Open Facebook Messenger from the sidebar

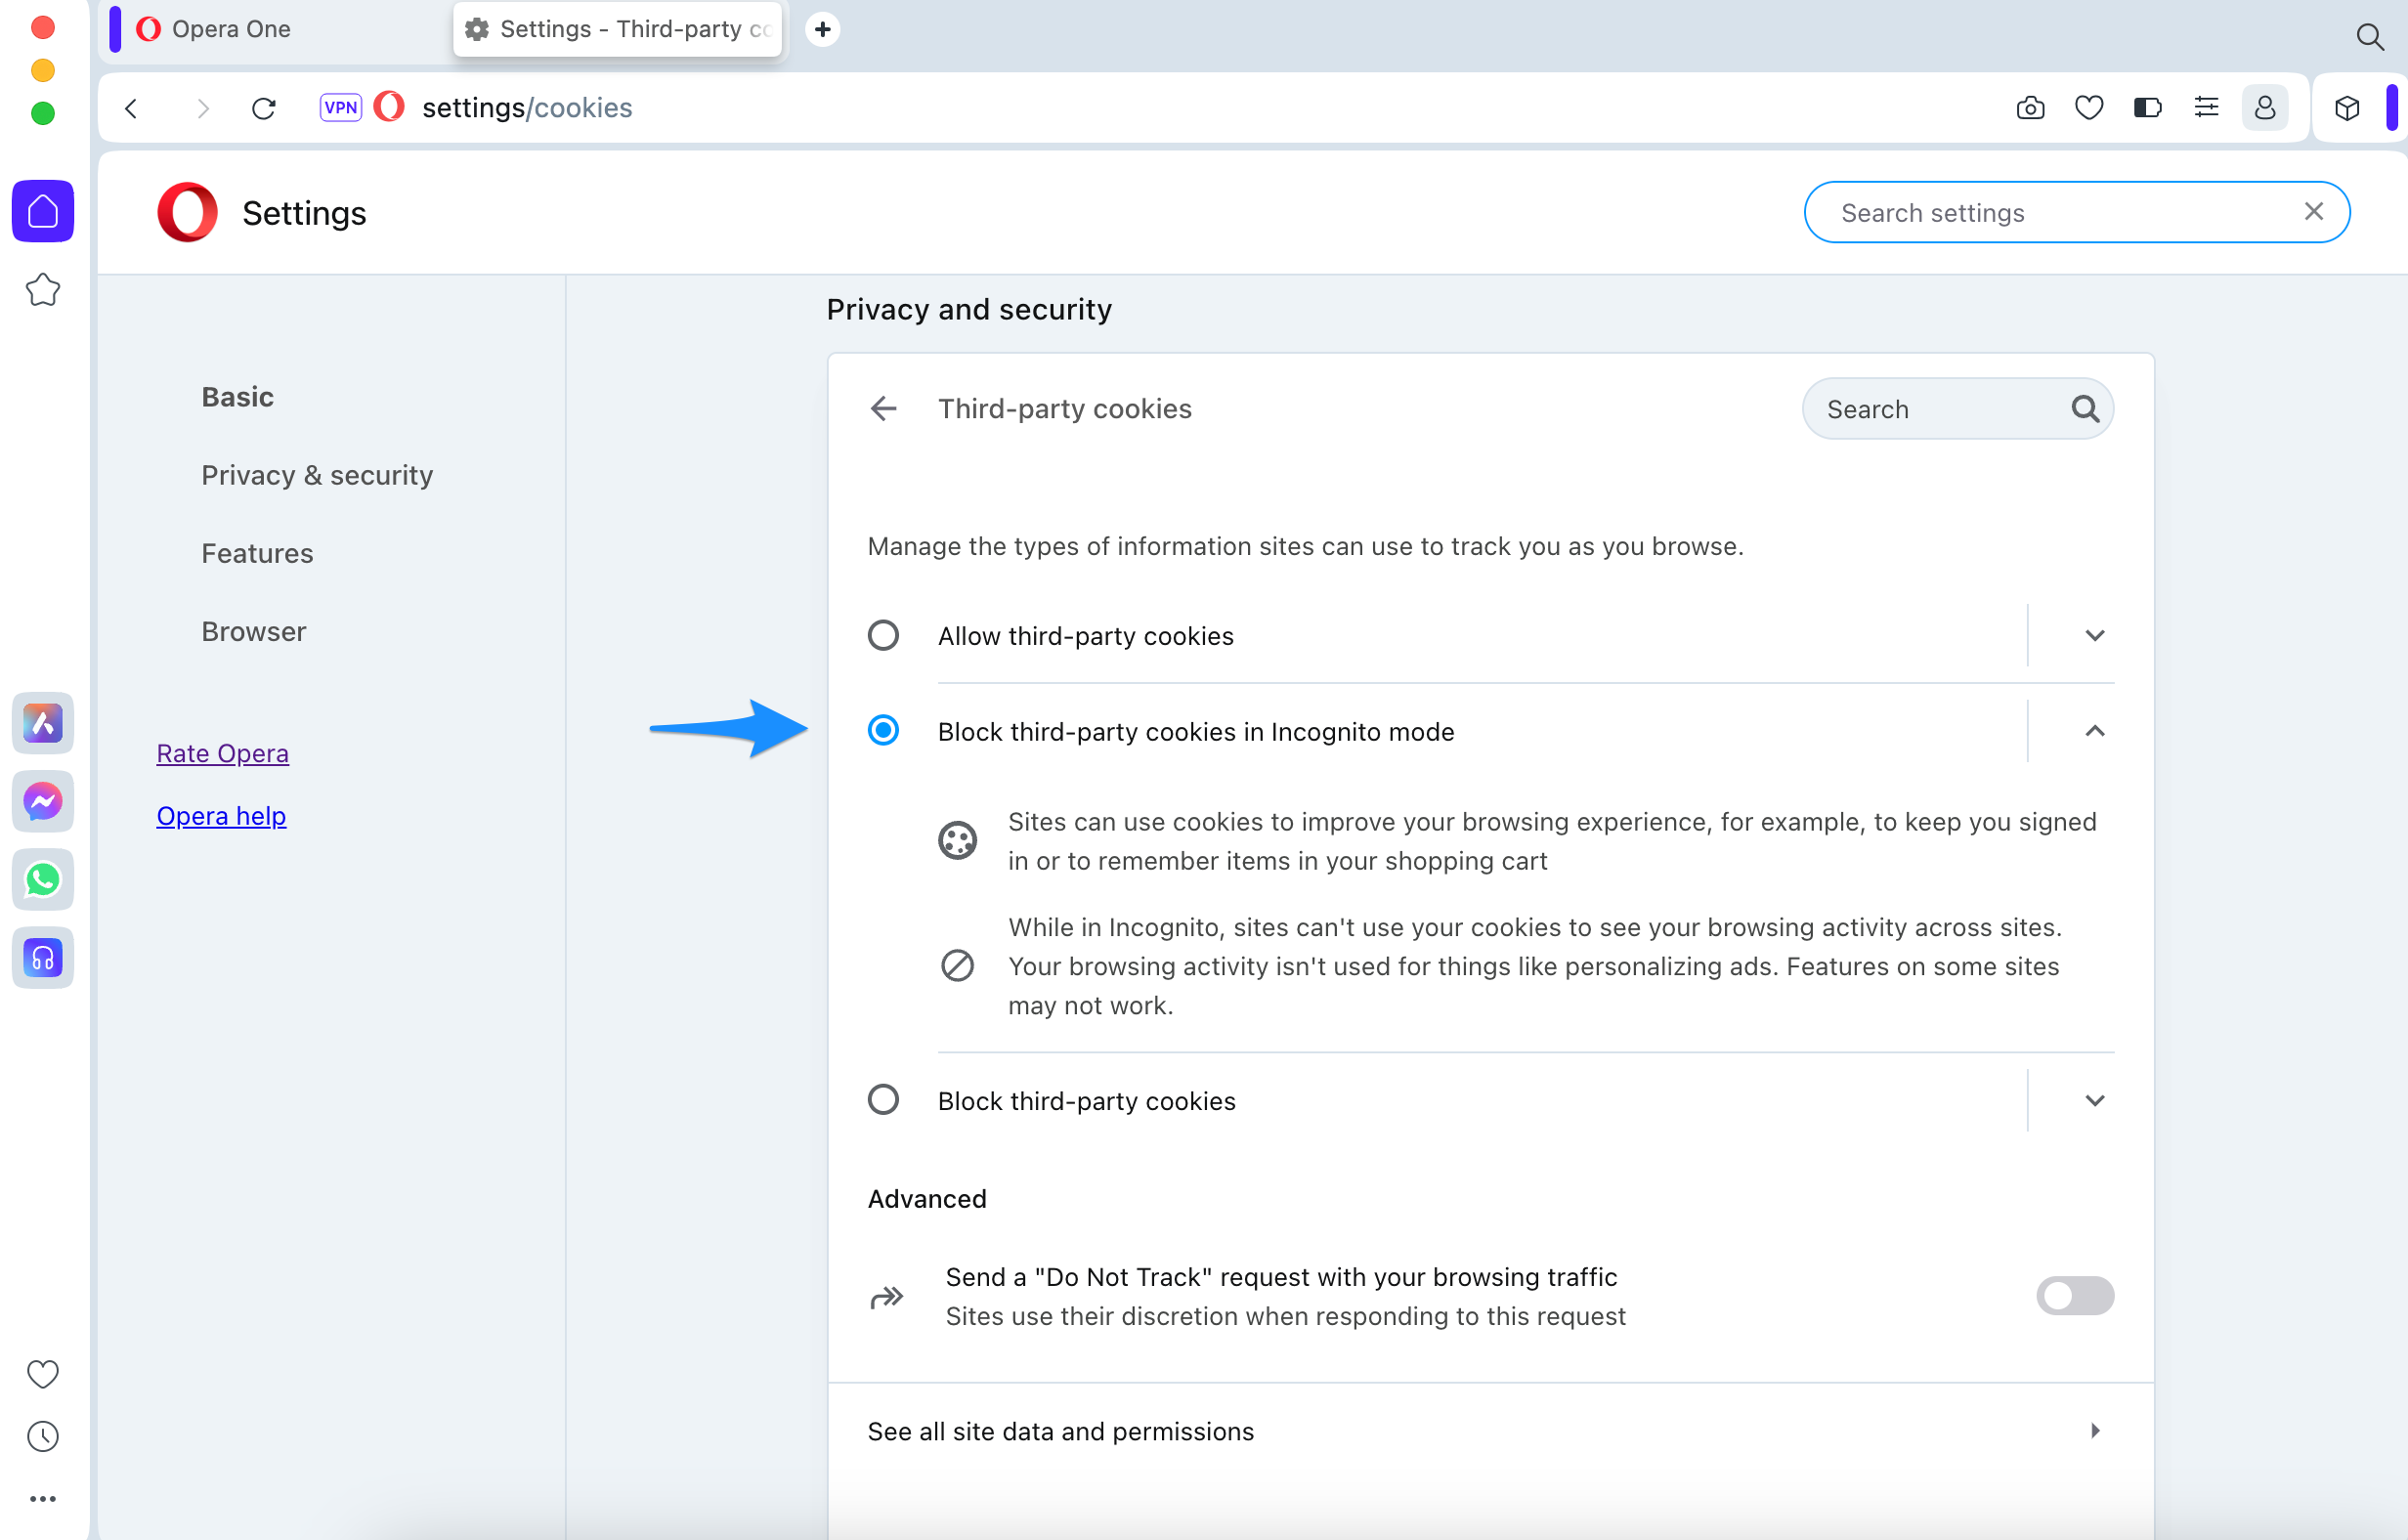point(42,801)
